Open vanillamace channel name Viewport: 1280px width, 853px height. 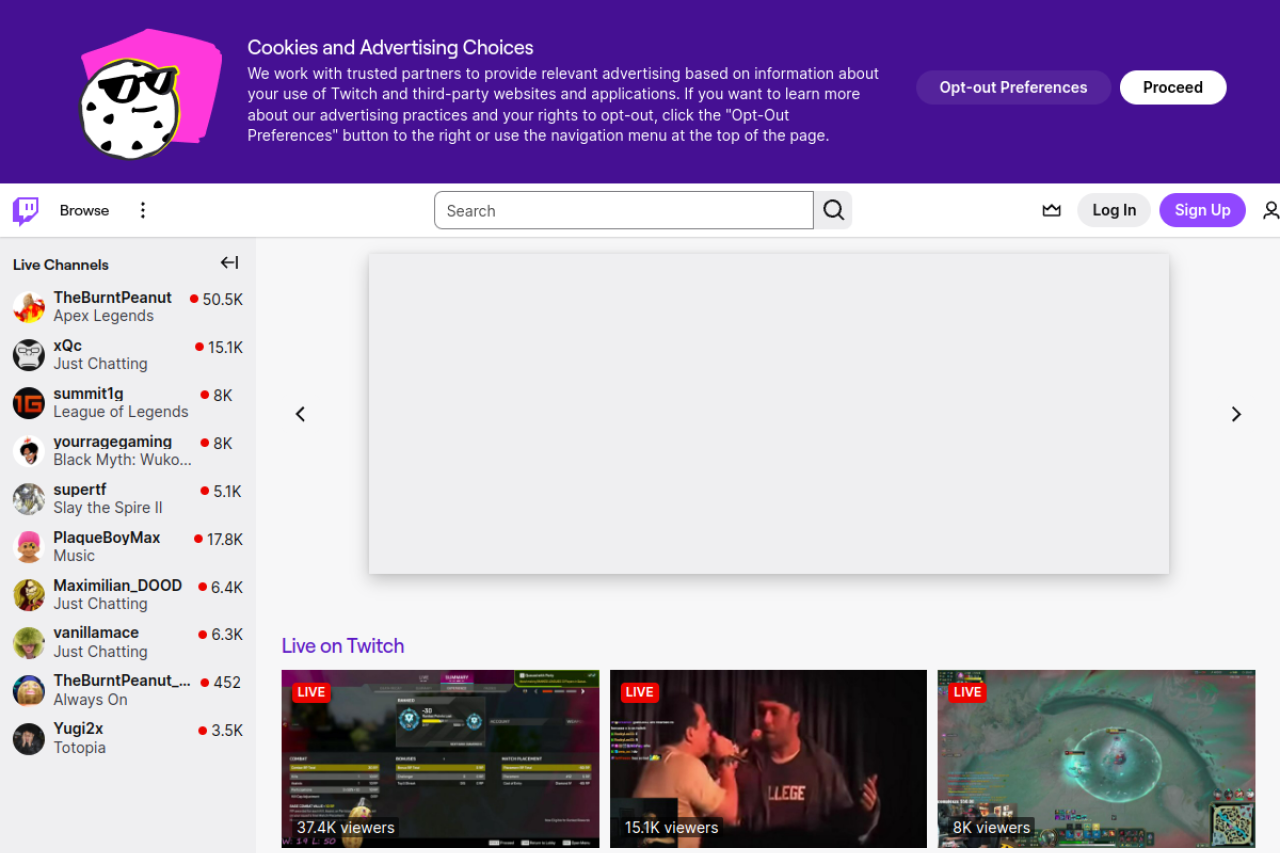coord(96,633)
